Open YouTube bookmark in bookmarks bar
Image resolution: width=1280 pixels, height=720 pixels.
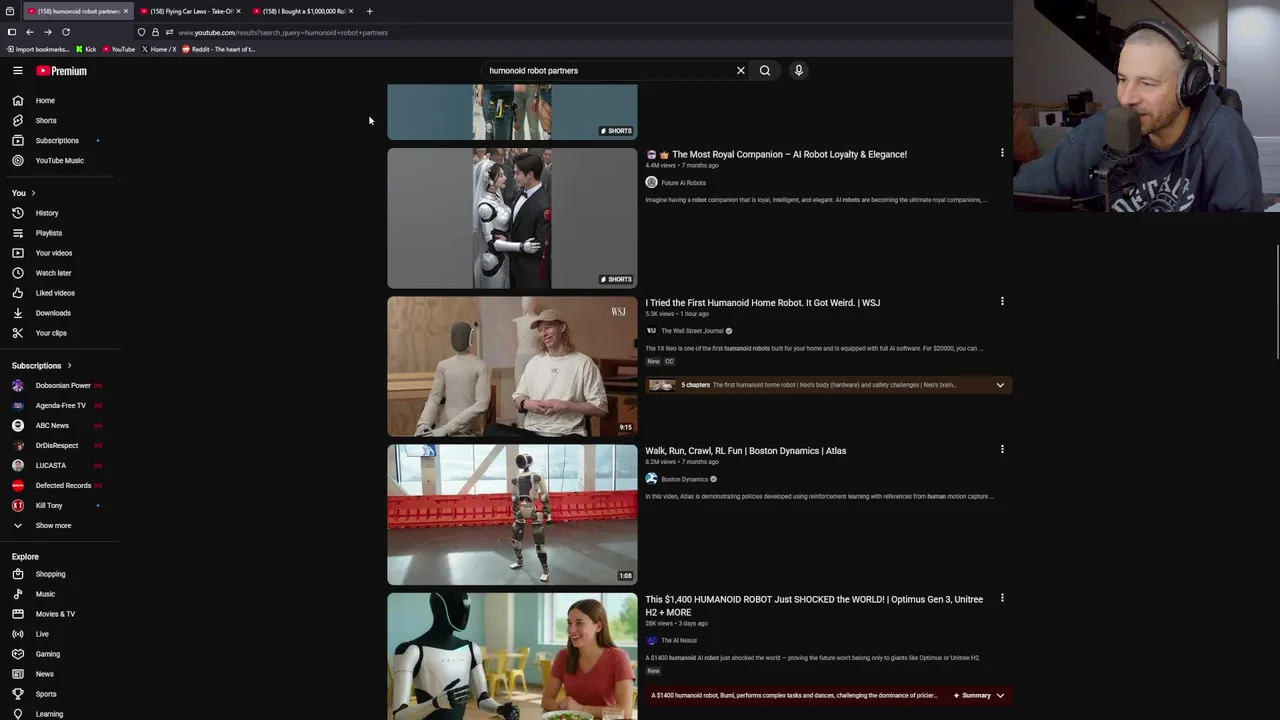point(118,49)
